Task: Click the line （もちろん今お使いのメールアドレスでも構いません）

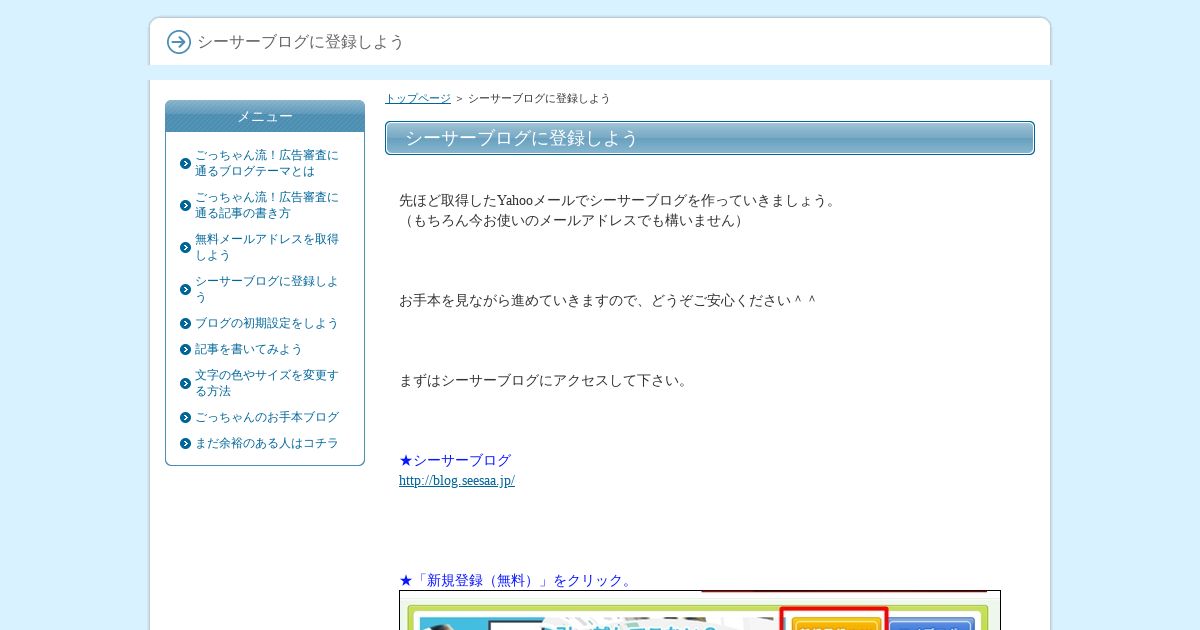Action: [574, 220]
